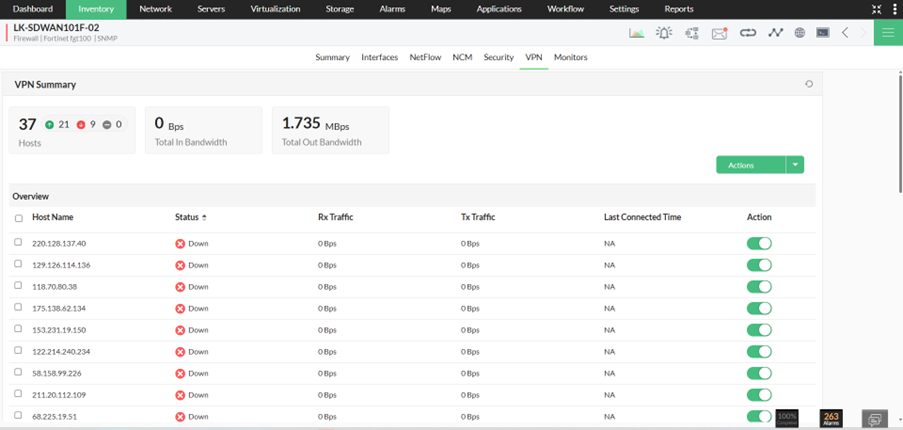Open the graph chart icon in device toolbar
This screenshot has width=903, height=430.
click(636, 33)
